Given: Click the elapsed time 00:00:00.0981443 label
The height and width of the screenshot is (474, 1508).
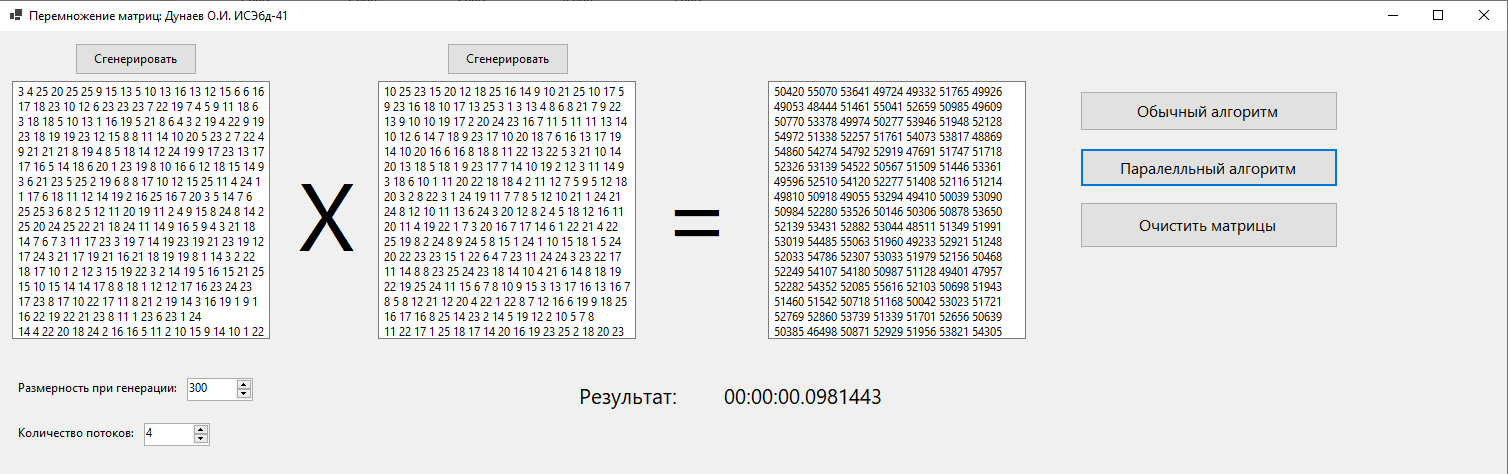Looking at the screenshot, I should [802, 397].
